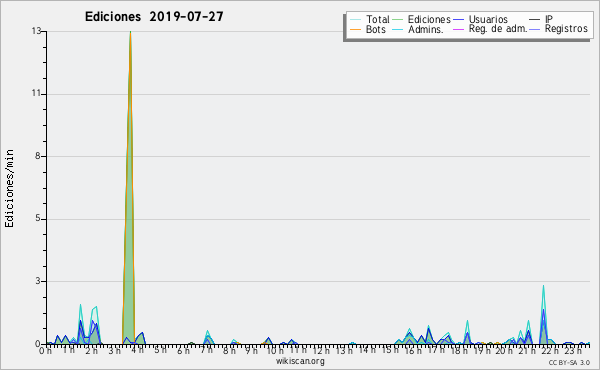The width and height of the screenshot is (600, 370).
Task: Click the wikiscan.org credit text
Action: pyautogui.click(x=300, y=361)
